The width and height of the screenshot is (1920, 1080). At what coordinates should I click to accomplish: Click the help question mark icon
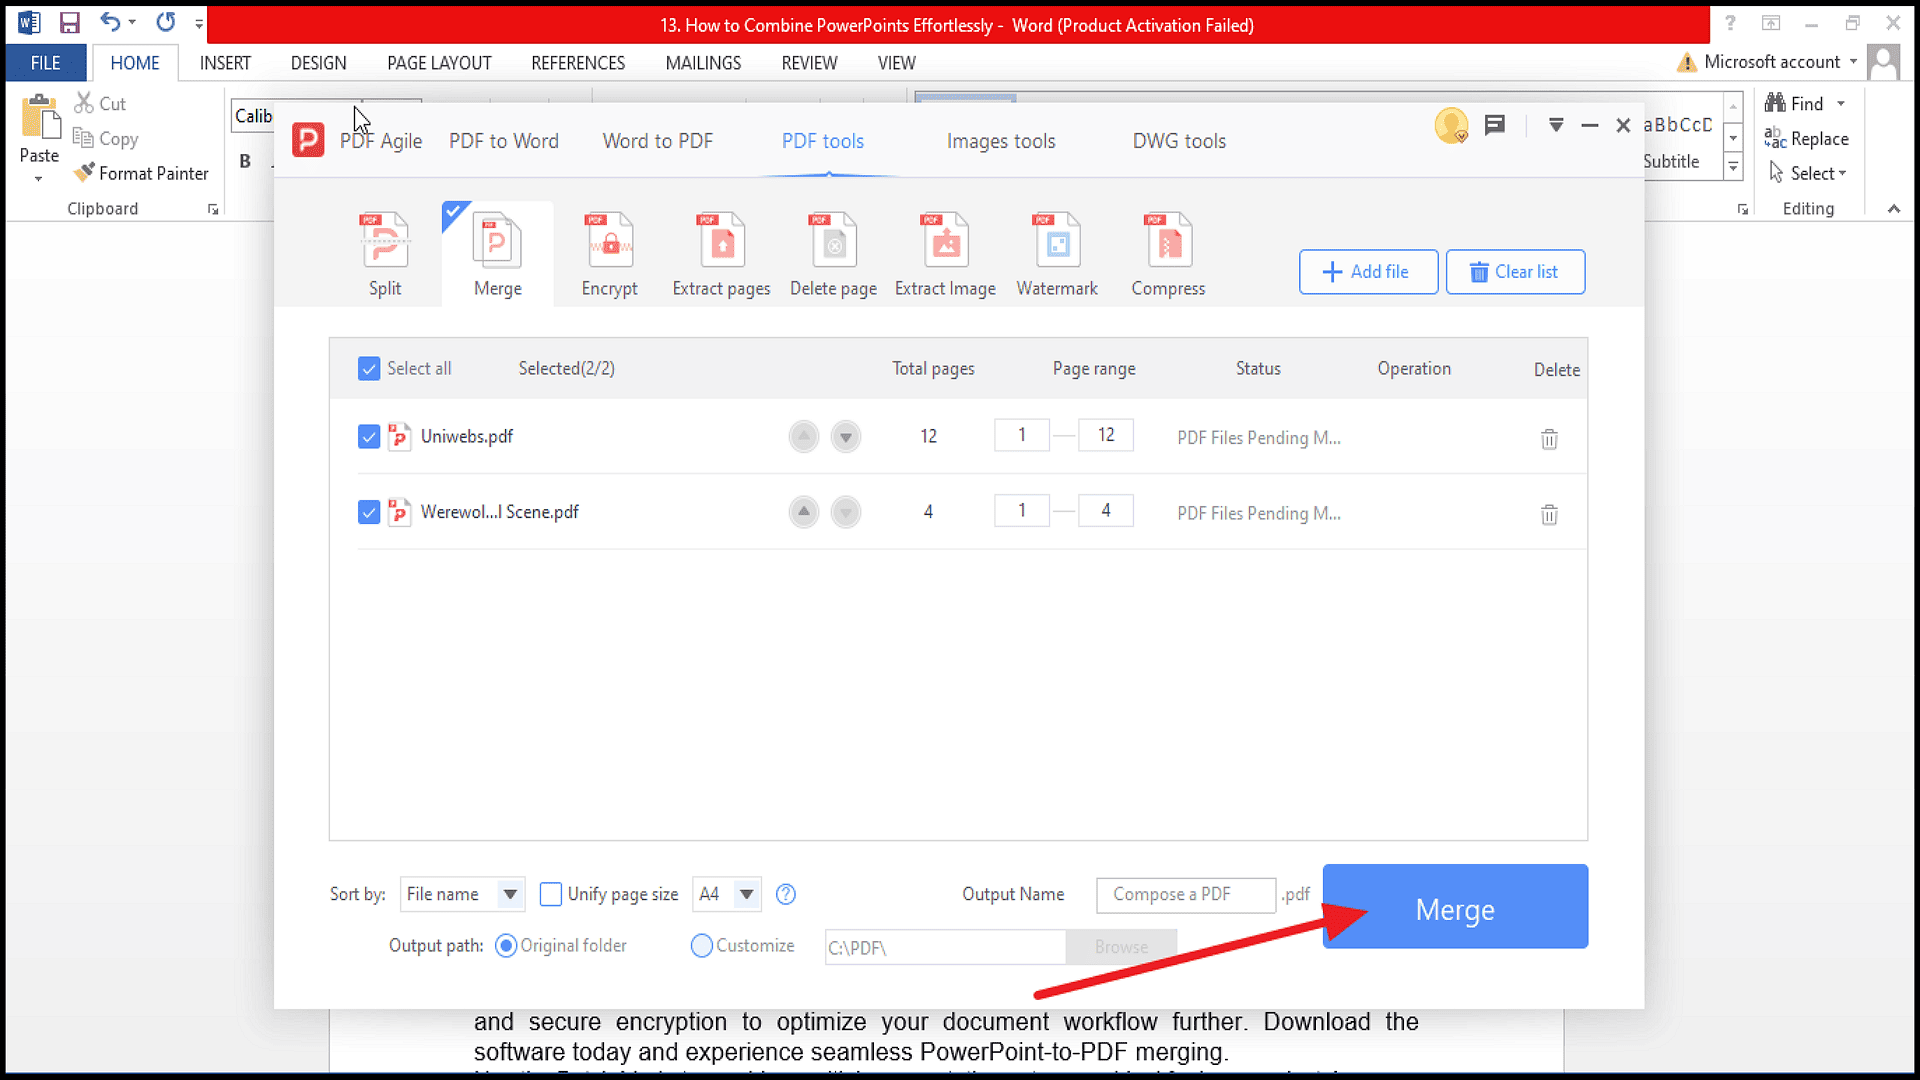pyautogui.click(x=786, y=894)
